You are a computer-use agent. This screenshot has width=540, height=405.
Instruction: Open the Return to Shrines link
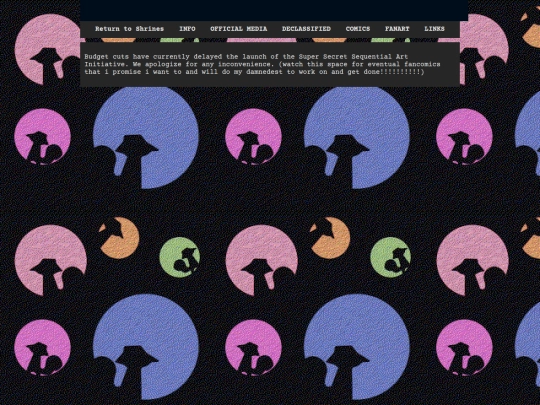click(x=129, y=29)
